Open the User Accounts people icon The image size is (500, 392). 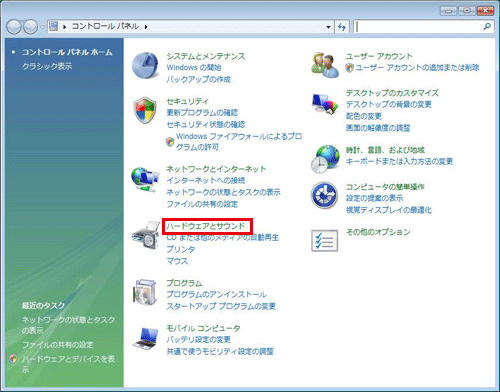click(x=325, y=65)
